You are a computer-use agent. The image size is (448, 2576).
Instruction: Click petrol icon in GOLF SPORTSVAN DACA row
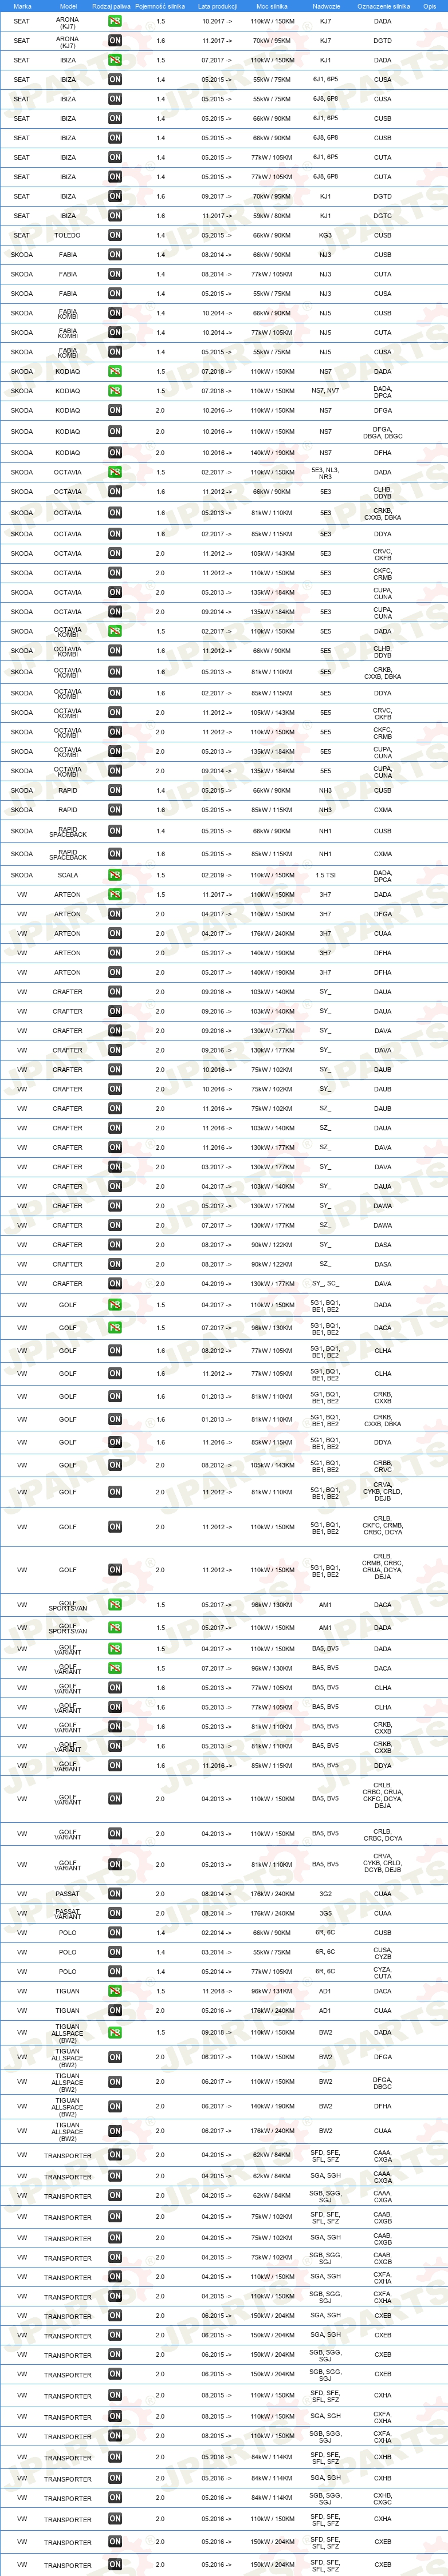pos(115,1605)
